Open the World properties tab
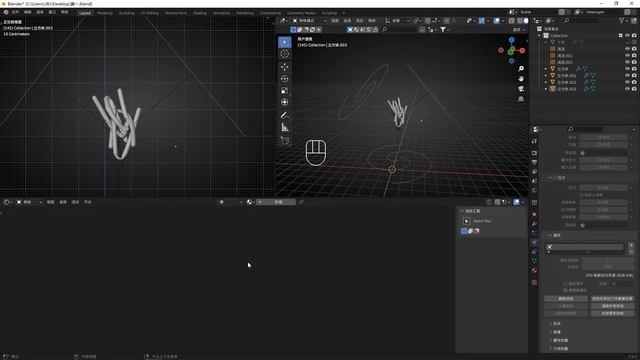 [x=534, y=190]
